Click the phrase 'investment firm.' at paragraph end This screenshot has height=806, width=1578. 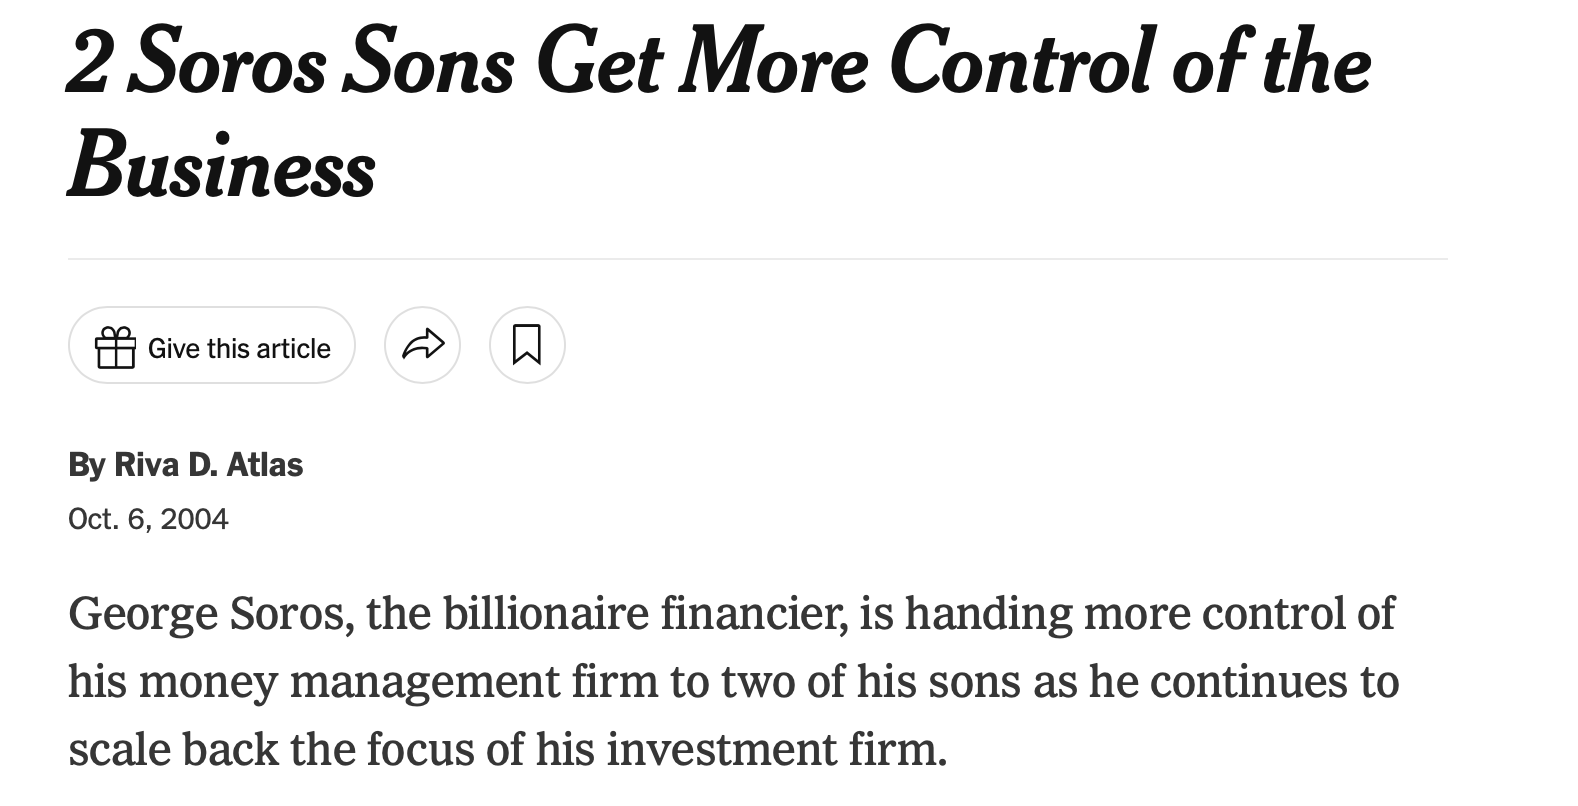click(777, 749)
